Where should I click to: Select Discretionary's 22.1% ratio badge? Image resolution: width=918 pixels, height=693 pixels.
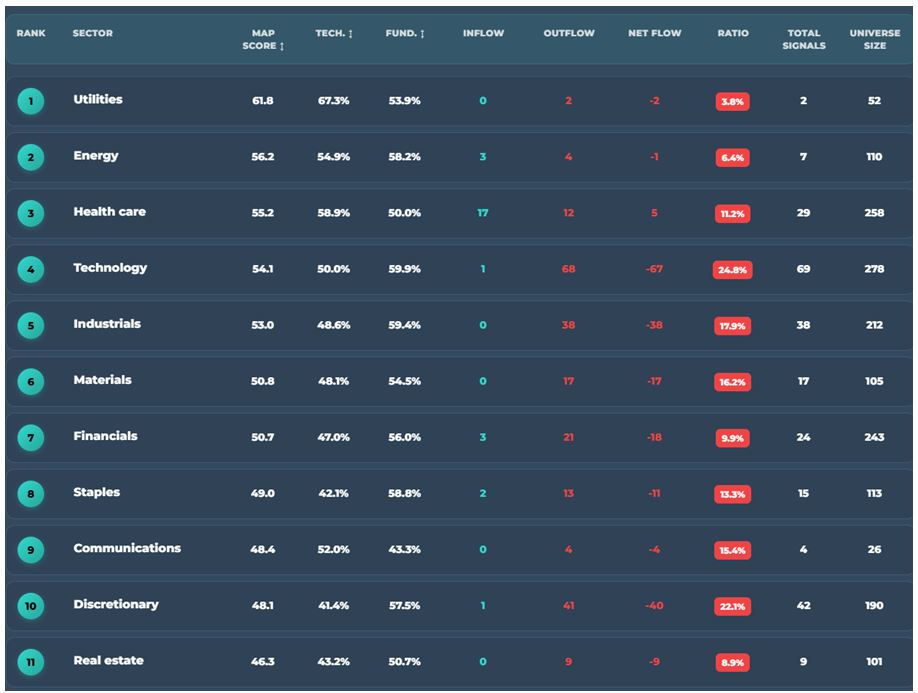pyautogui.click(x=733, y=606)
